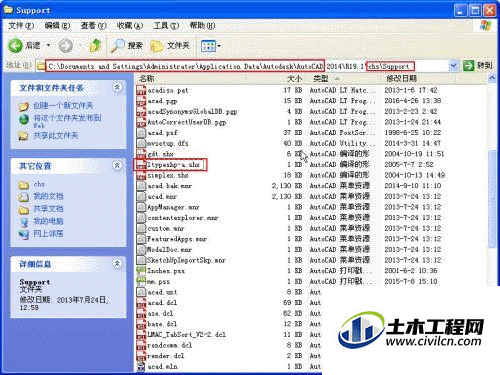Select the Inches.pss file icon

[141, 271]
